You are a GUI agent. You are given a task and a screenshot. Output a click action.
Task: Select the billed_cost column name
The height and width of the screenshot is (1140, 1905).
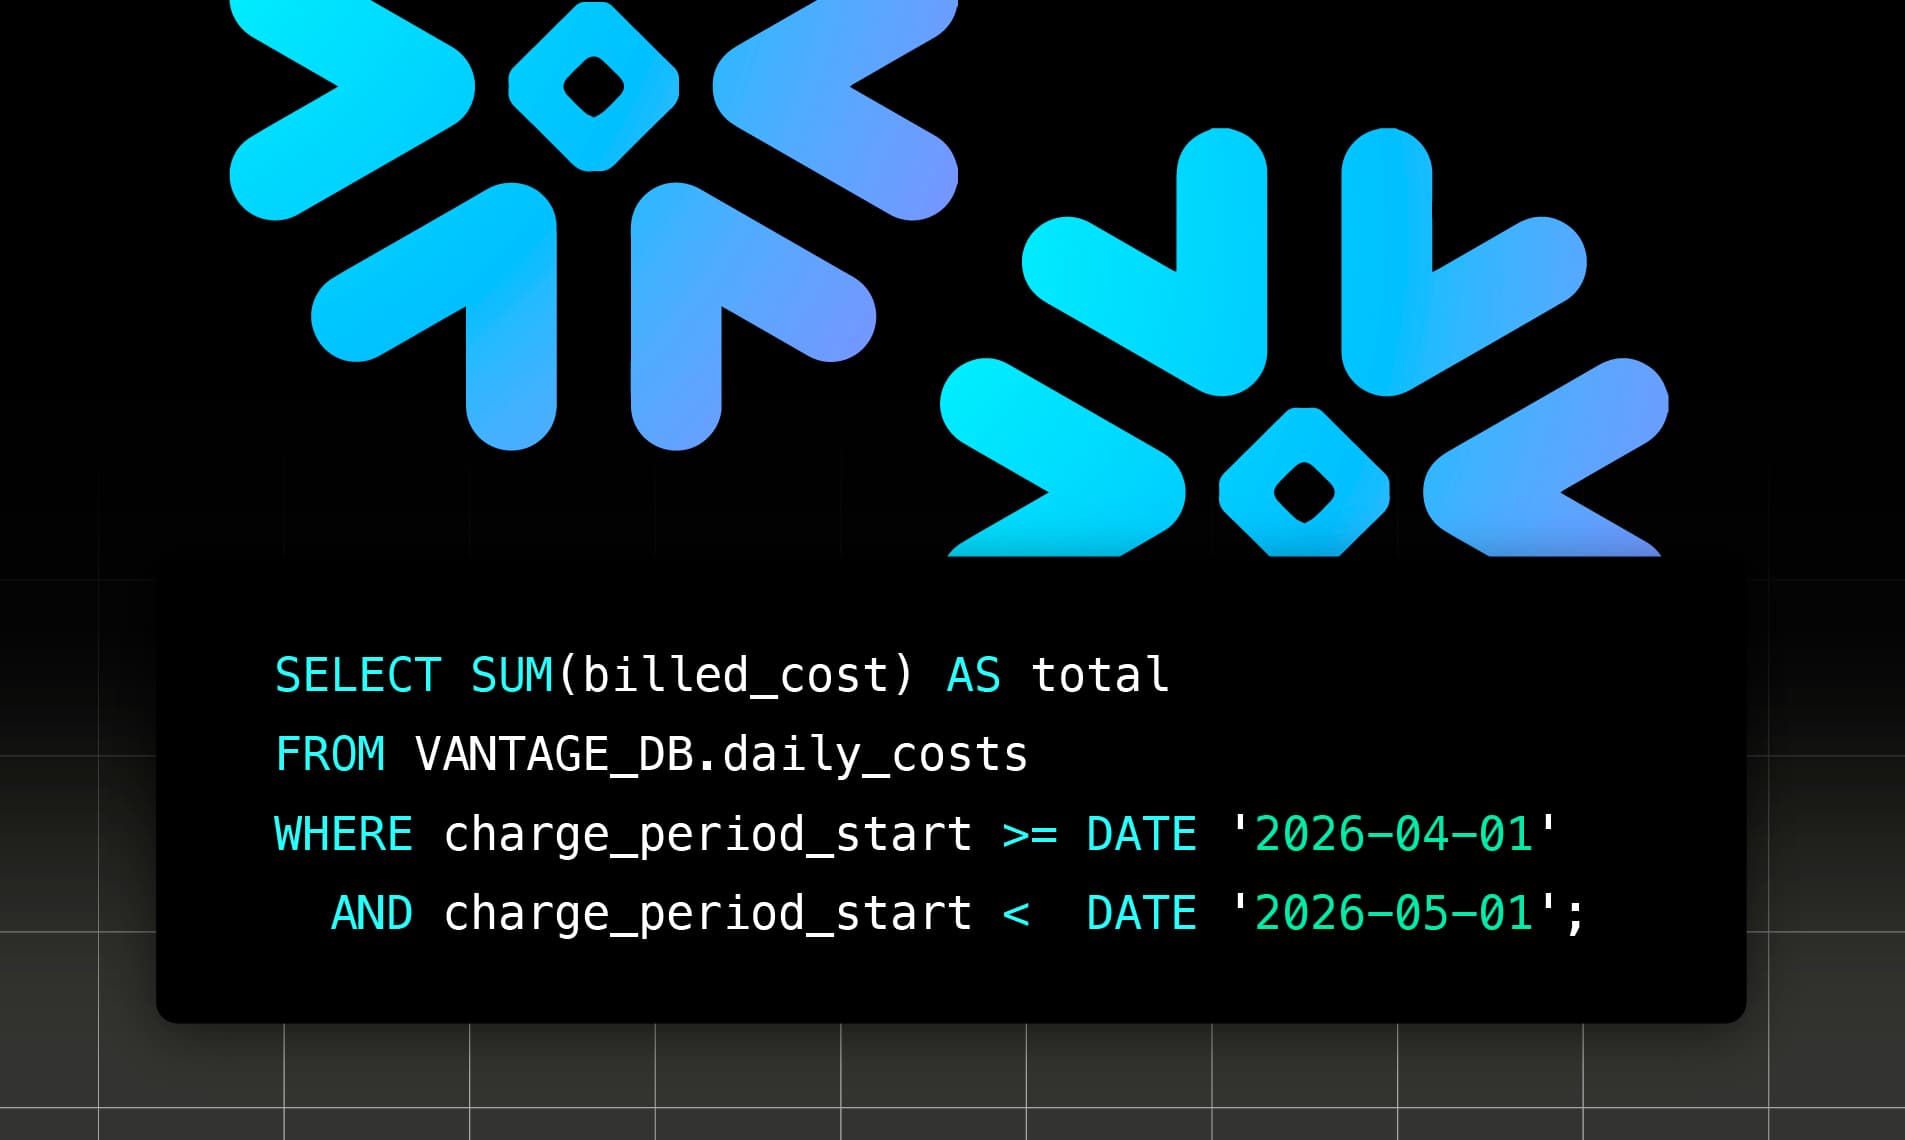735,676
